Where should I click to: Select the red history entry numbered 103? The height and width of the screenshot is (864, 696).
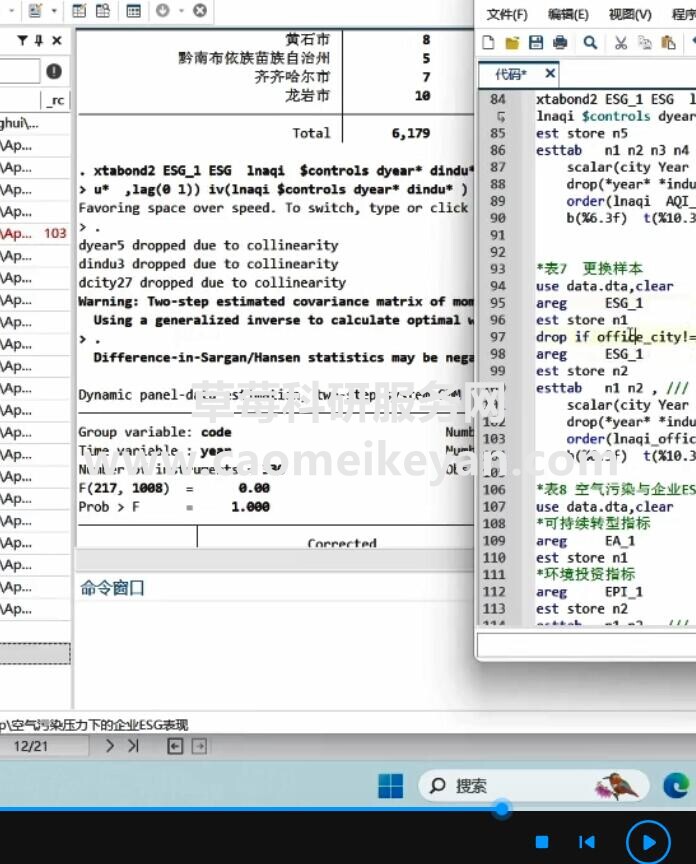(x=35, y=234)
